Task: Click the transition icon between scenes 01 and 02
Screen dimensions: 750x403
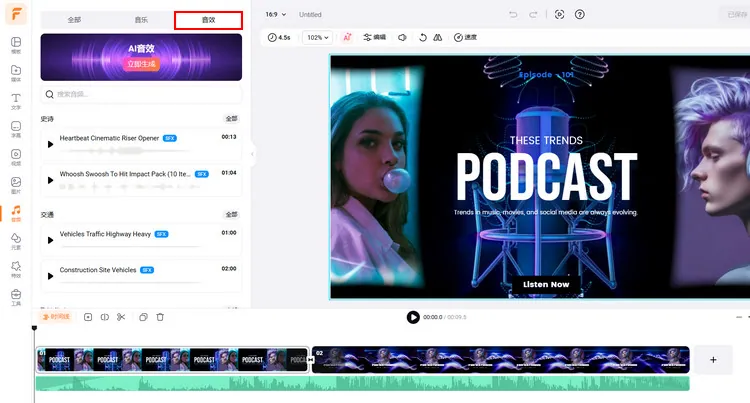Action: pos(310,360)
